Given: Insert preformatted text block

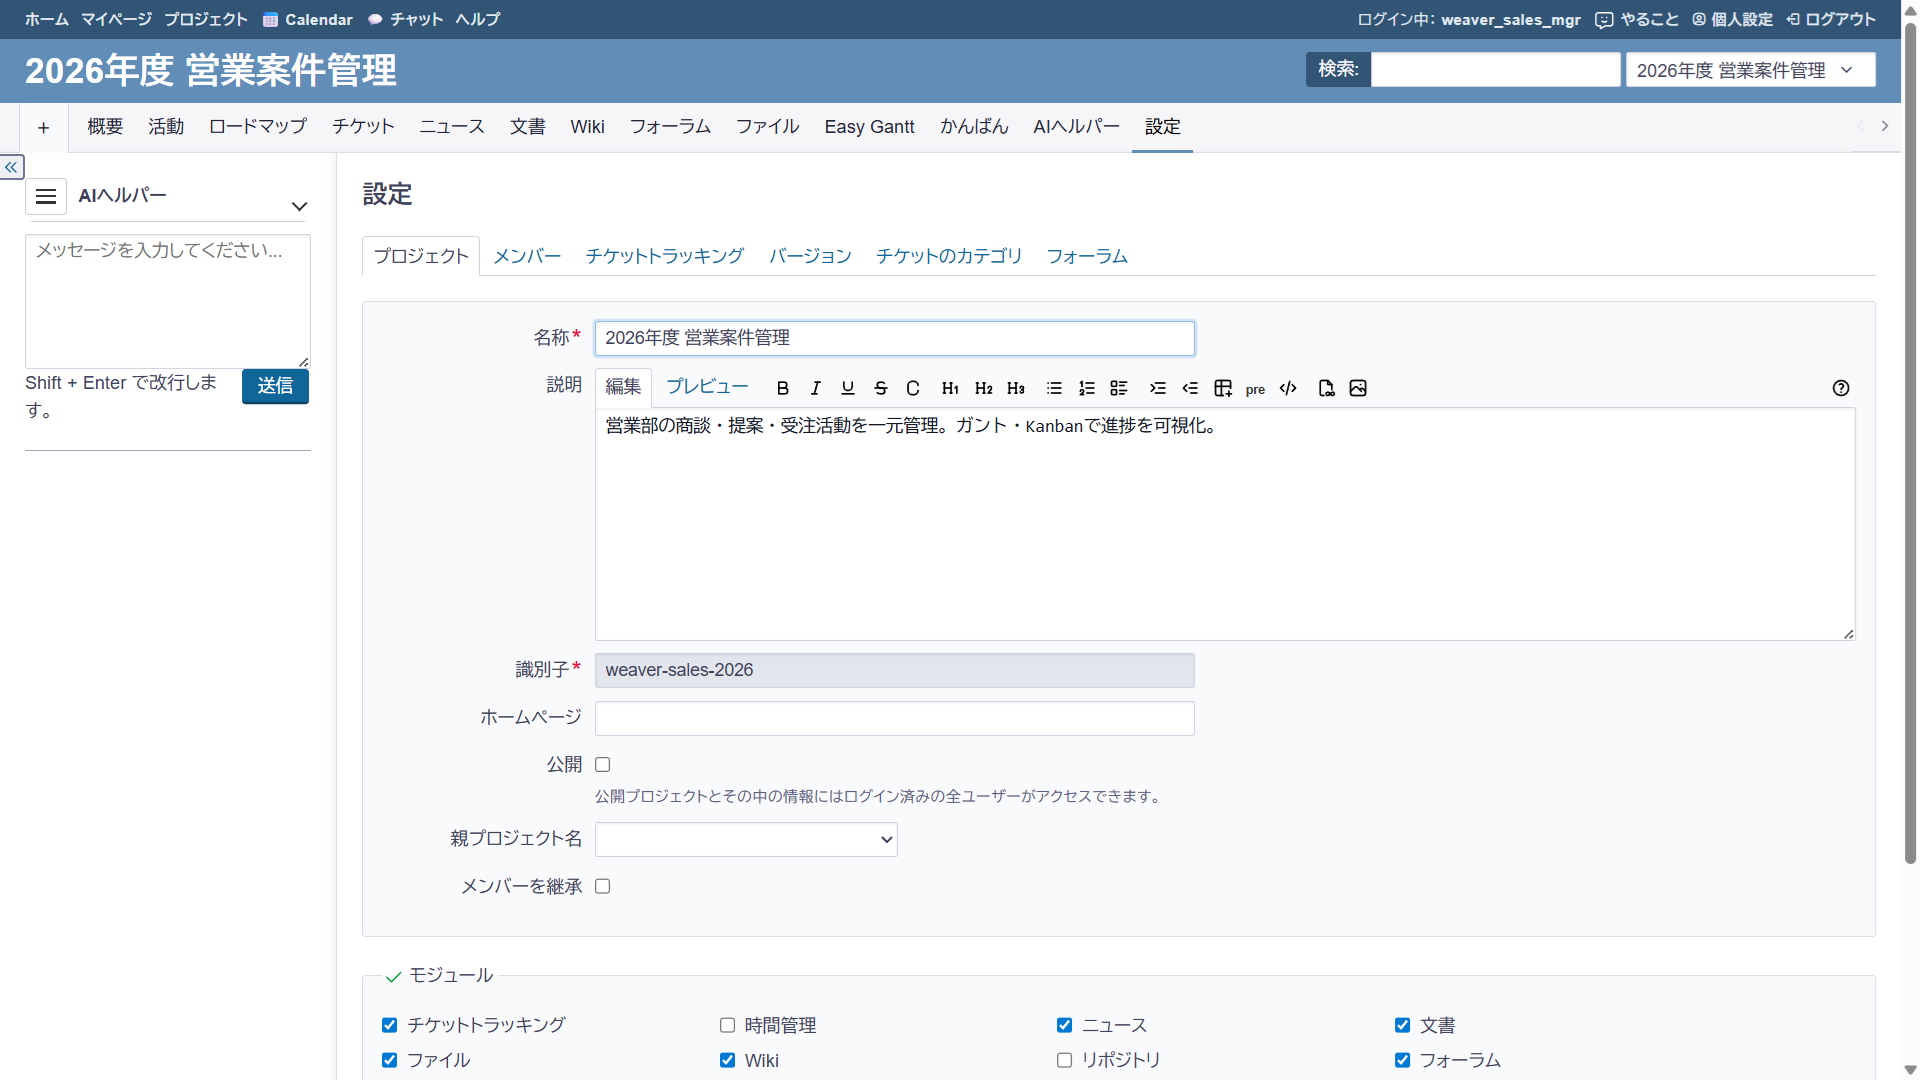Looking at the screenshot, I should pyautogui.click(x=1255, y=389).
